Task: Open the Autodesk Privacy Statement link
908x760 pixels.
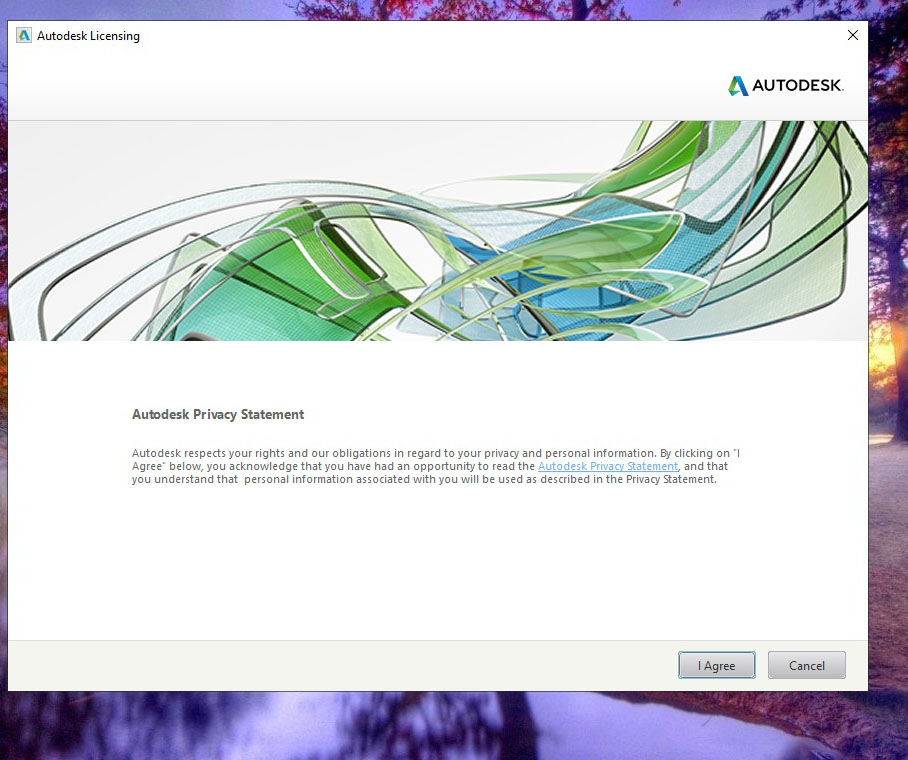Action: pyautogui.click(x=607, y=466)
